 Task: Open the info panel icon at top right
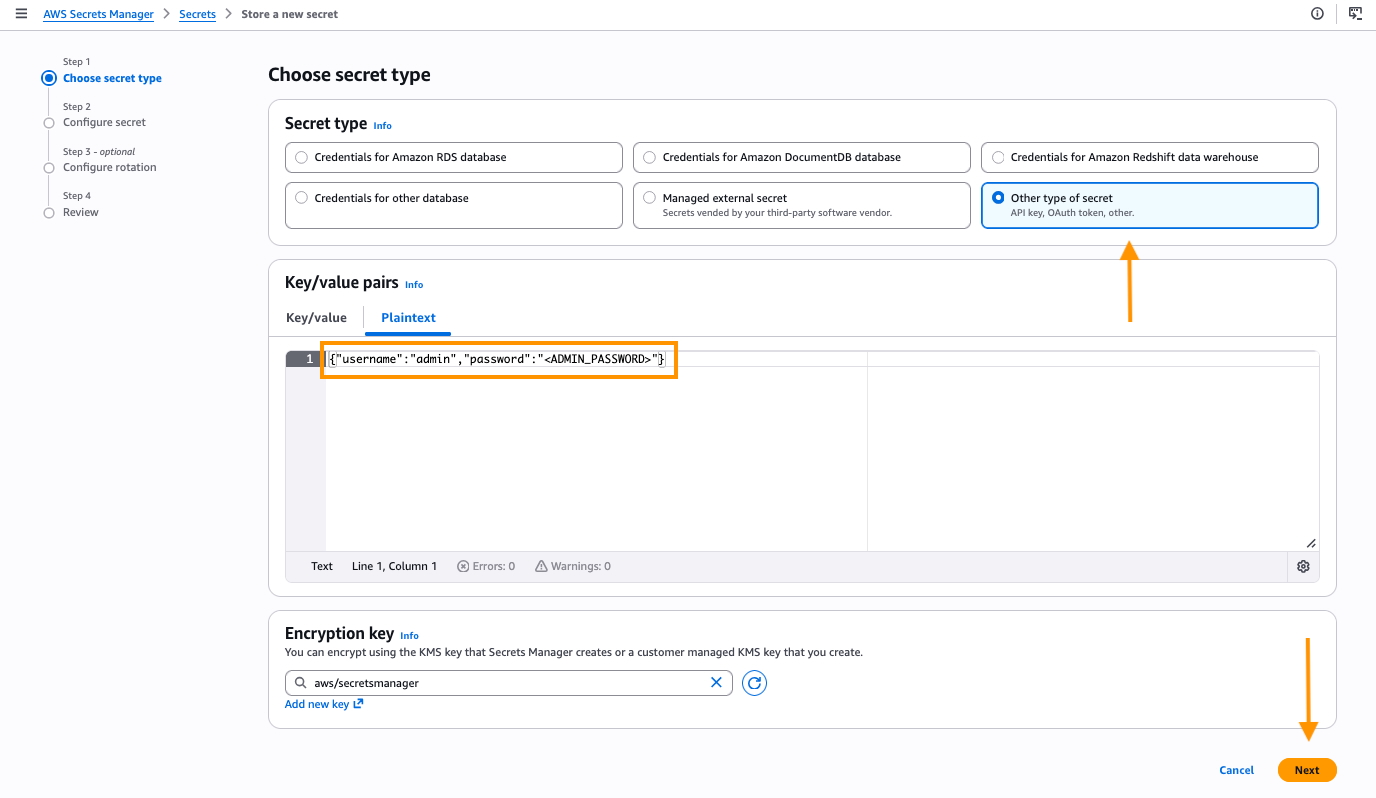pos(1317,14)
